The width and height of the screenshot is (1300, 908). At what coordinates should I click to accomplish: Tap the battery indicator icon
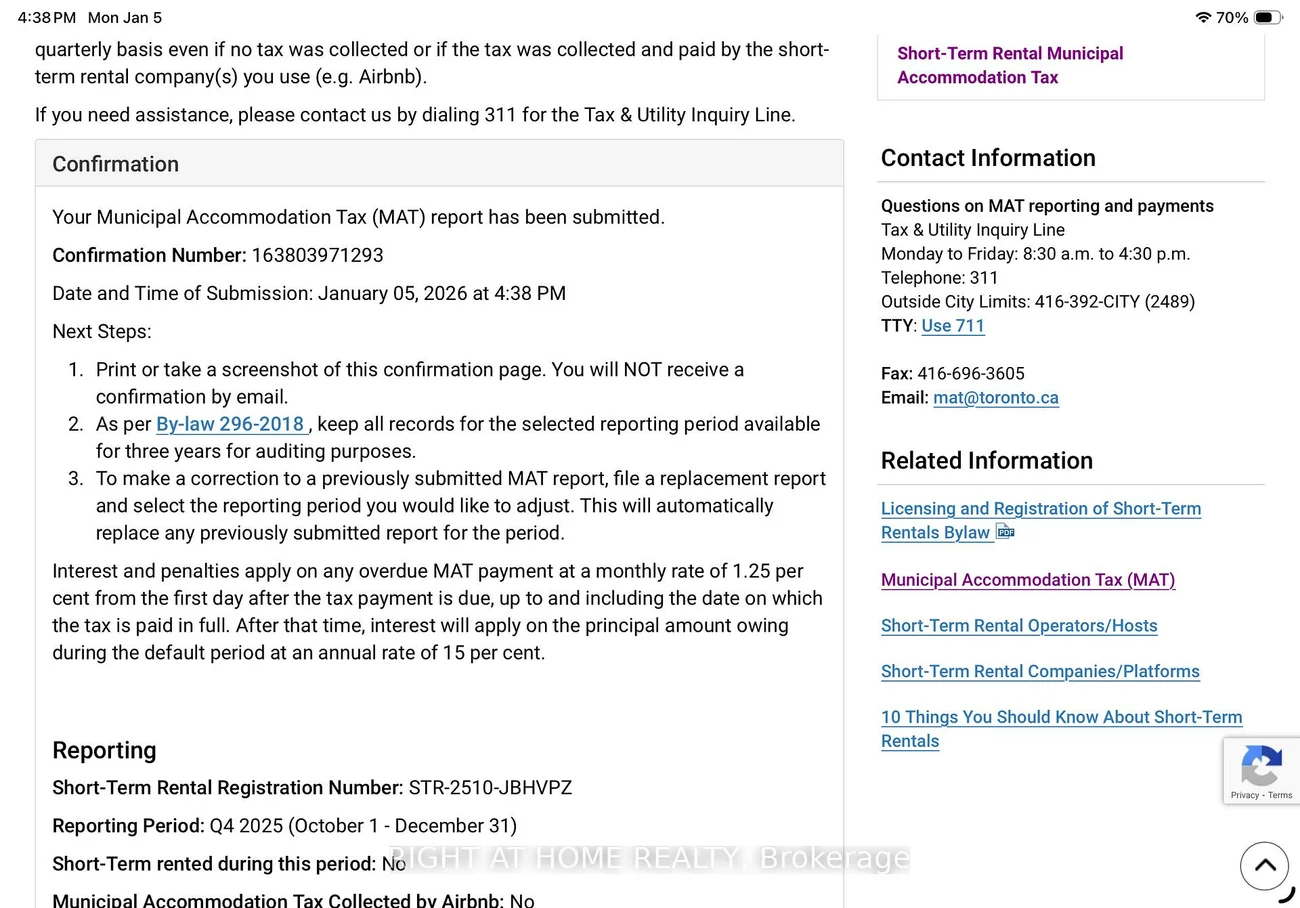[x=1268, y=18]
